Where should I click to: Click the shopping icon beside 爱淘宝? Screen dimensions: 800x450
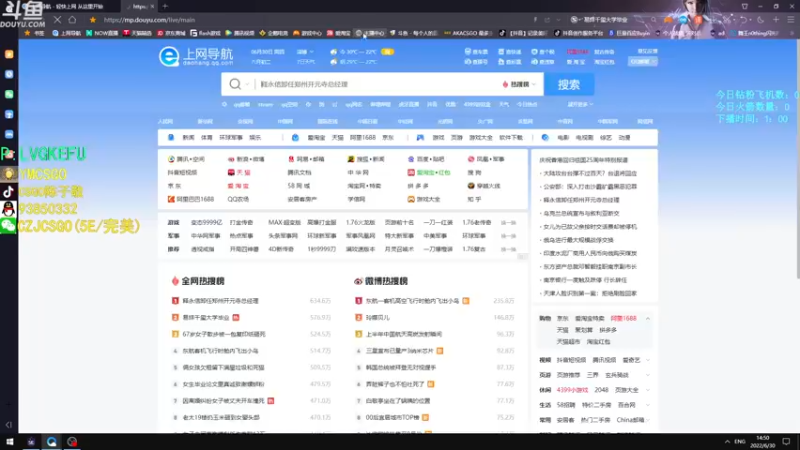295,138
